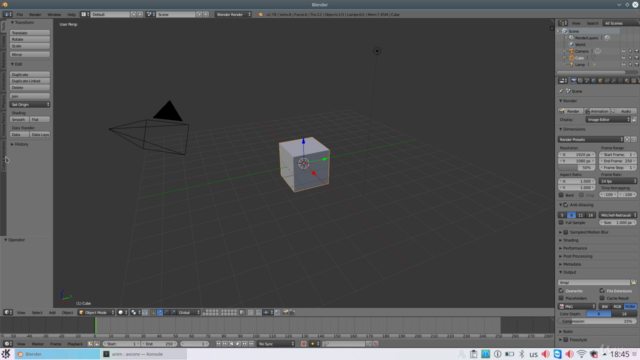The width and height of the screenshot is (640, 360).
Task: Open the Display Image Editor dropdown
Action: [608, 120]
